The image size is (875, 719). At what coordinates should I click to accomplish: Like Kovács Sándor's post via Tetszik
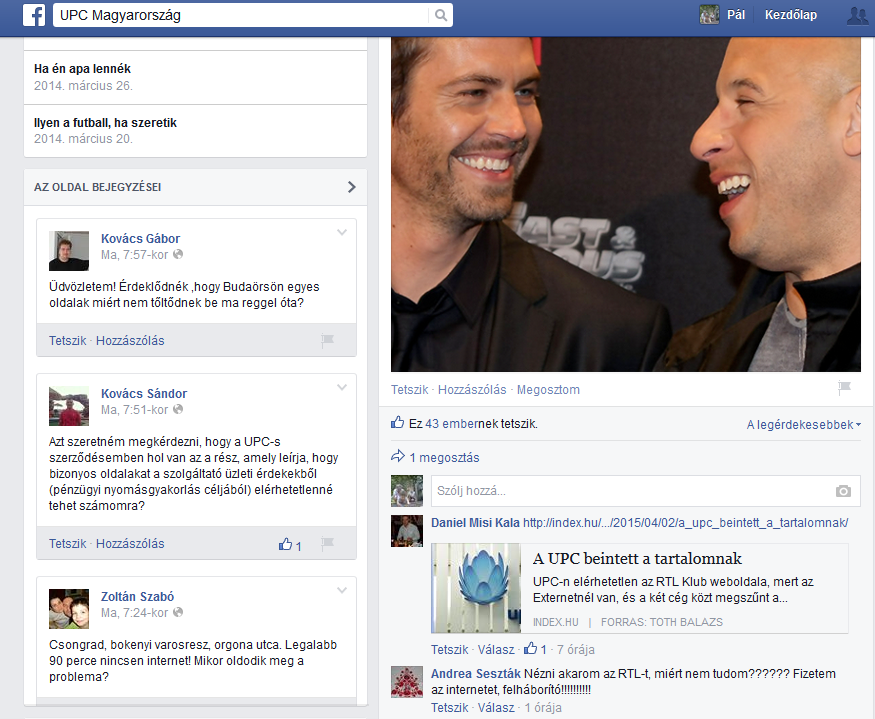pos(68,544)
